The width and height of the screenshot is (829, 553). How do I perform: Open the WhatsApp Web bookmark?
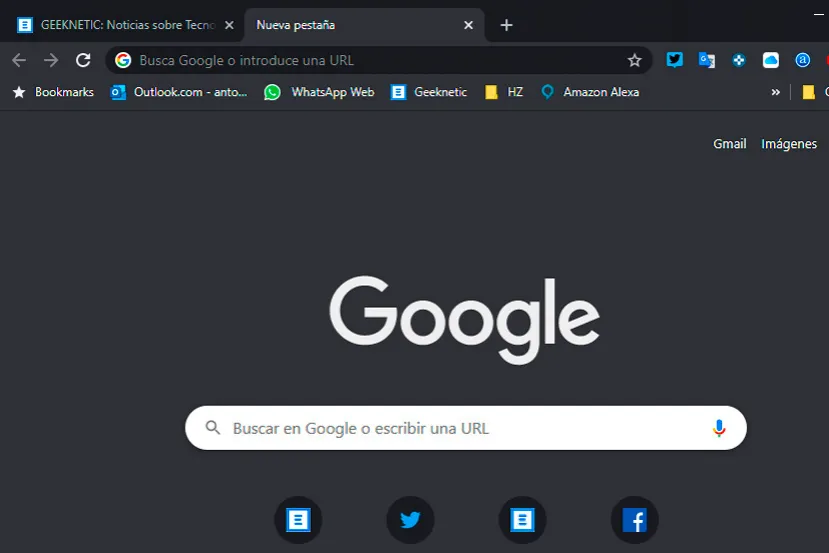(x=319, y=92)
